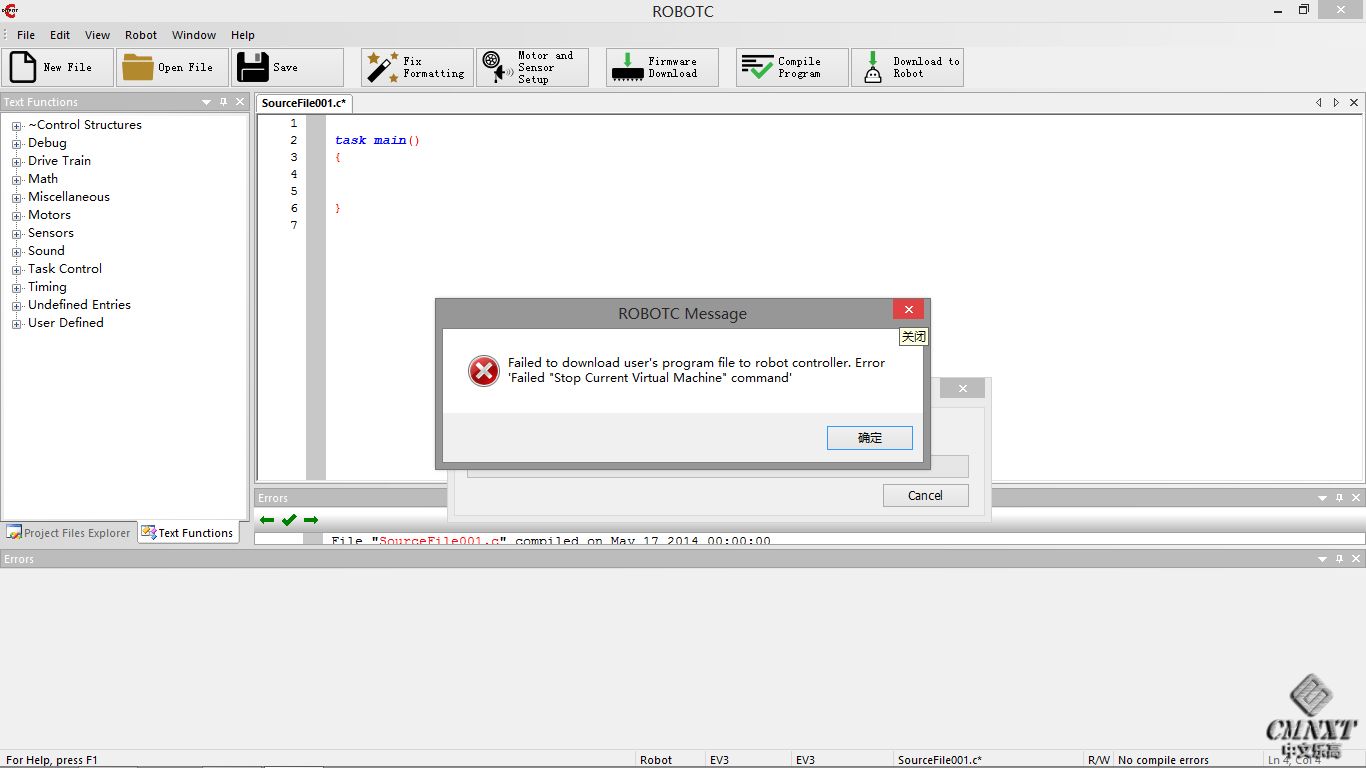Click the green checkmark in Errors toolbar
This screenshot has width=1366, height=768.
coord(289,520)
